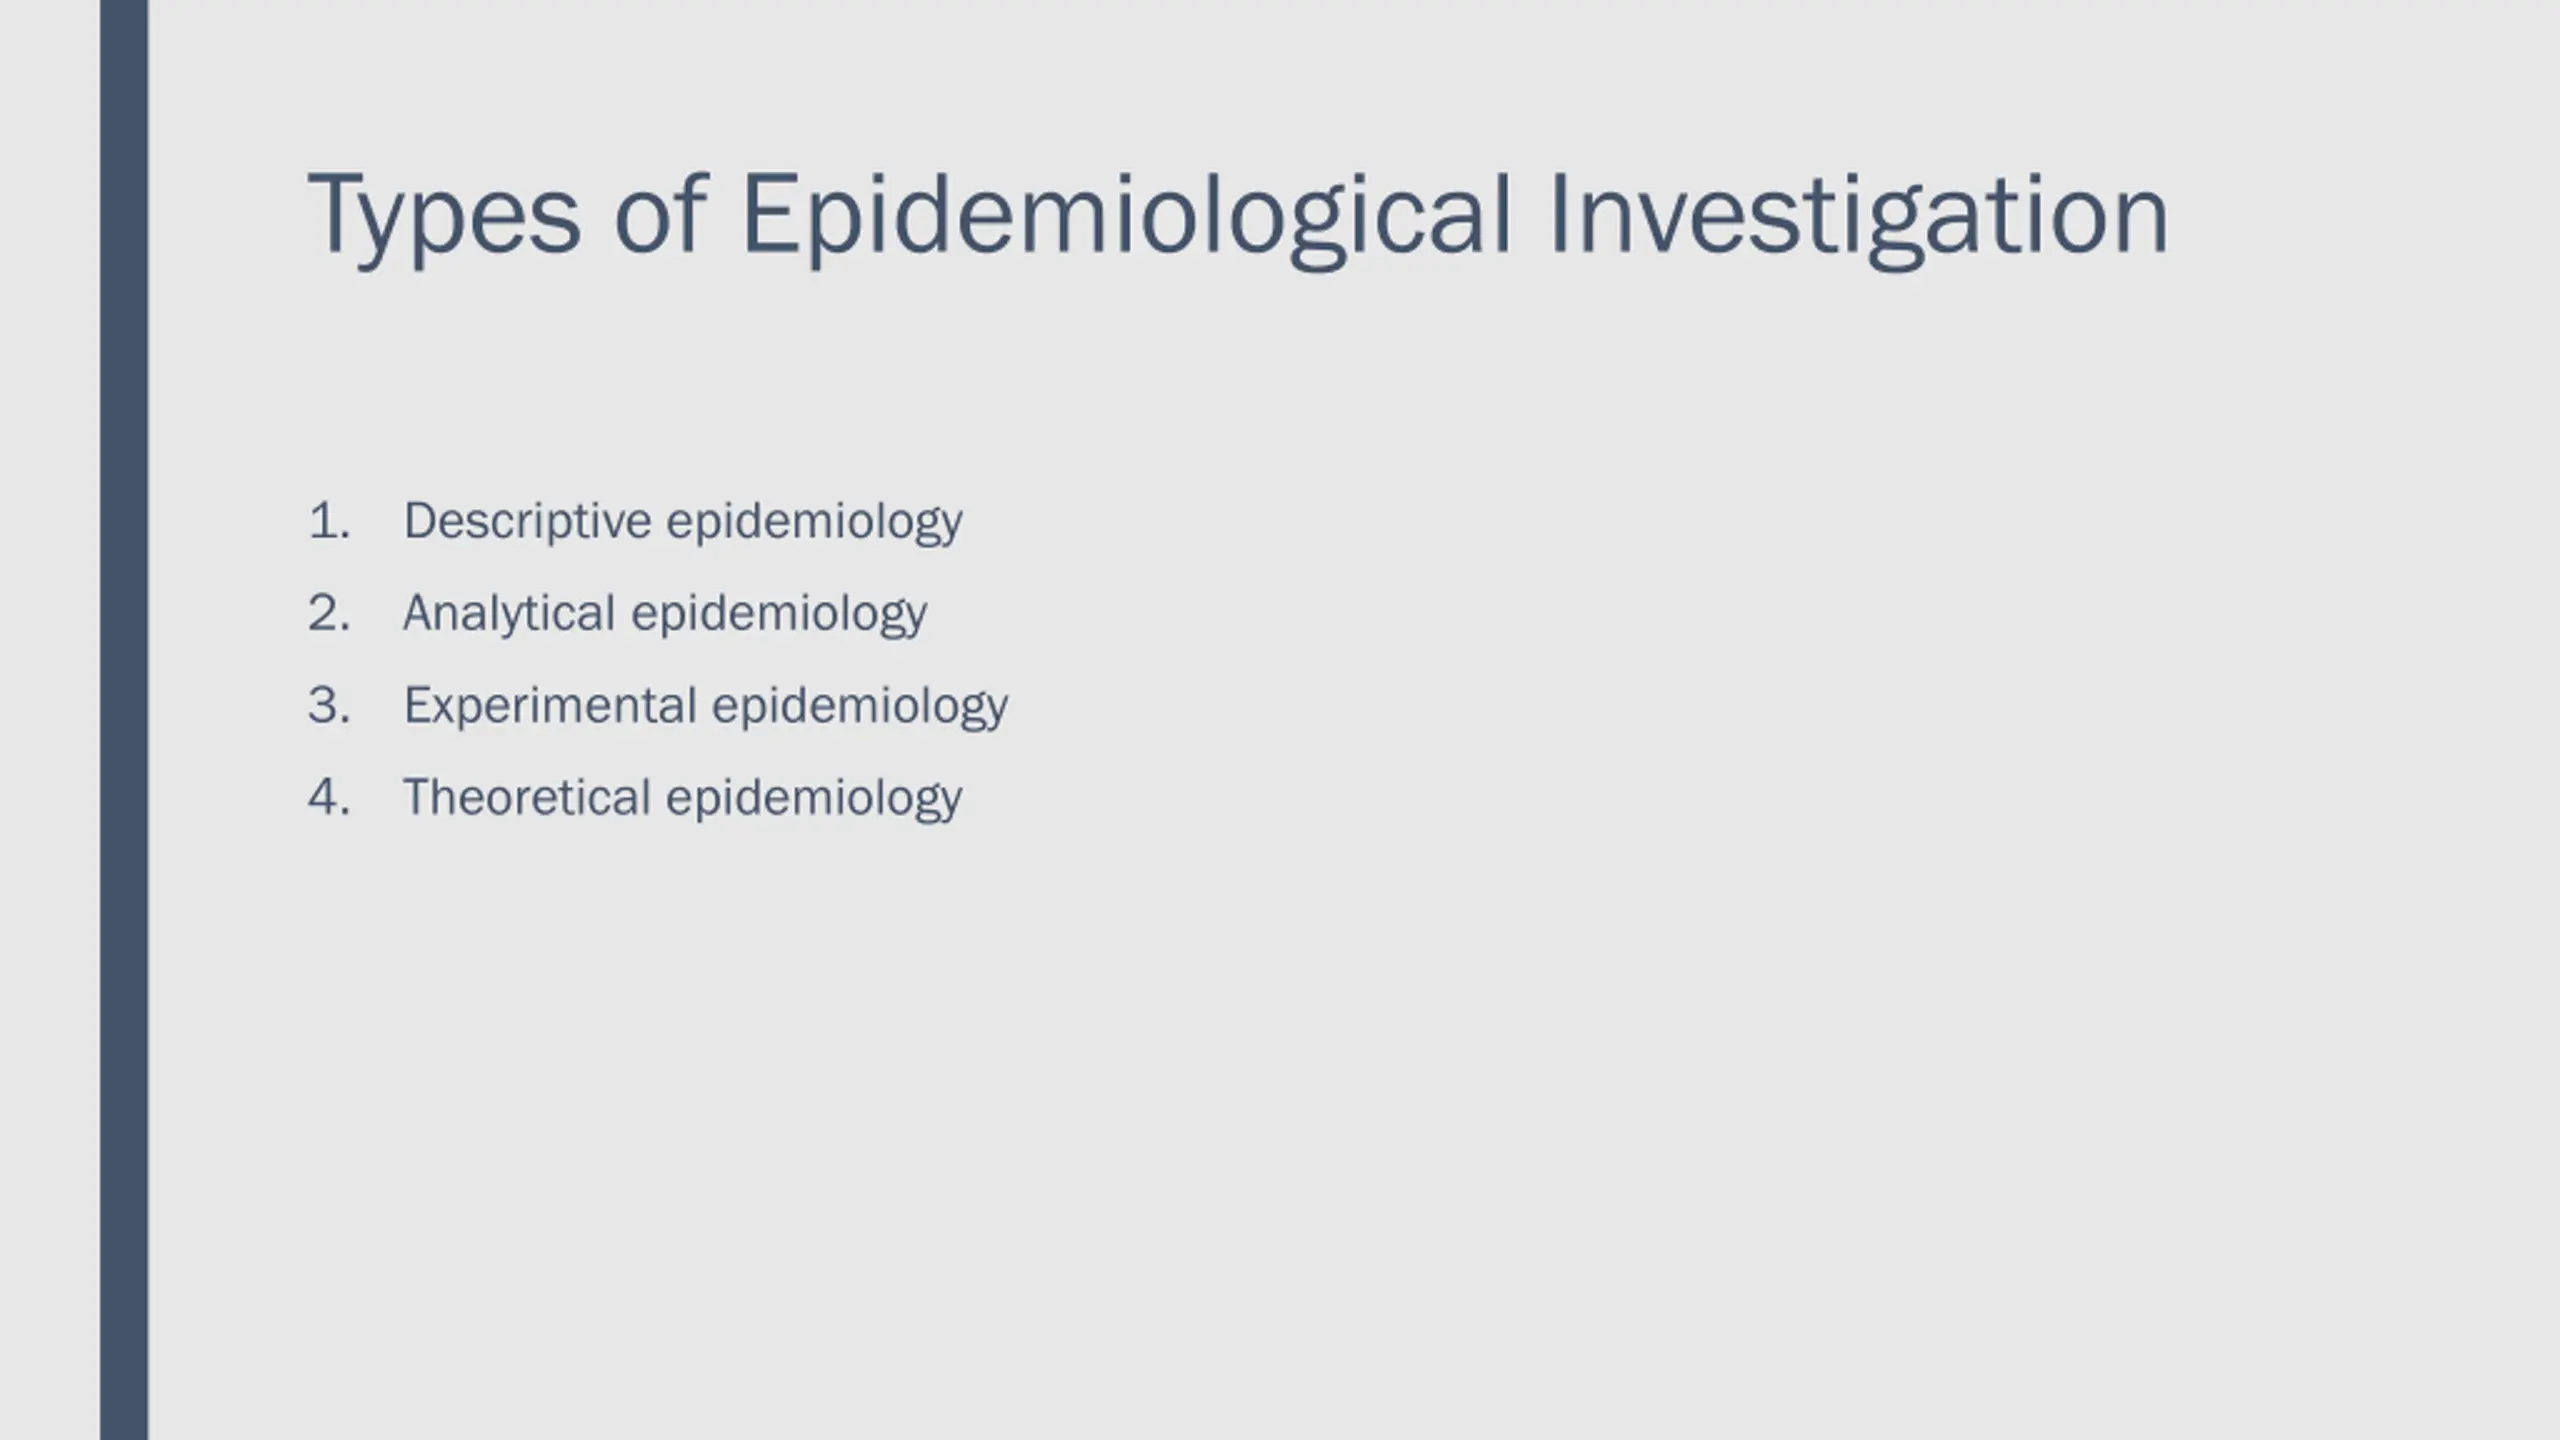The width and height of the screenshot is (2560, 1440).
Task: Click "epidemiology" in the Analytical item
Action: click(779, 614)
